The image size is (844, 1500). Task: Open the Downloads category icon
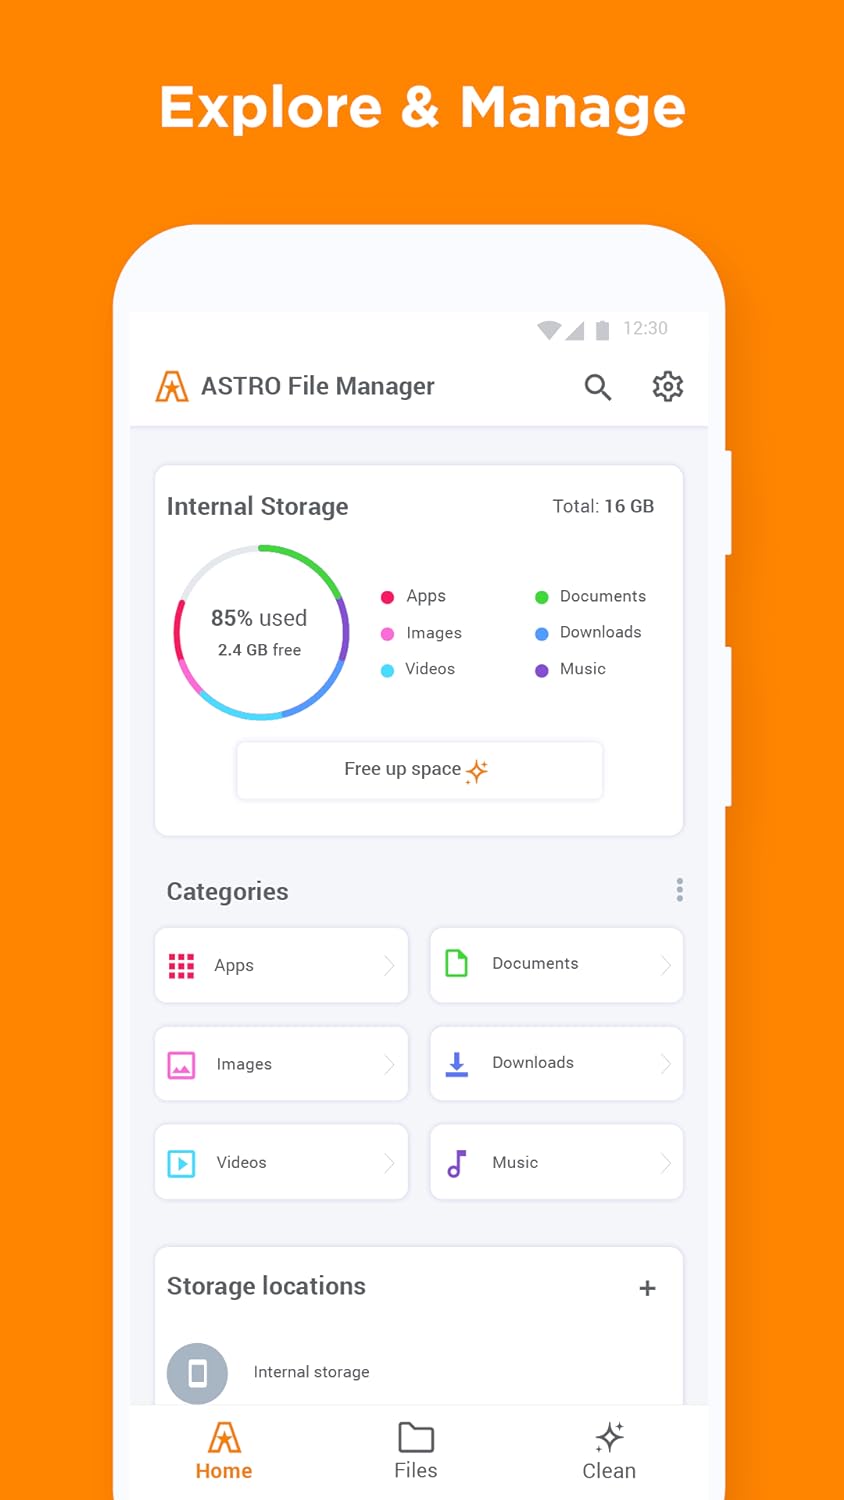[456, 1064]
